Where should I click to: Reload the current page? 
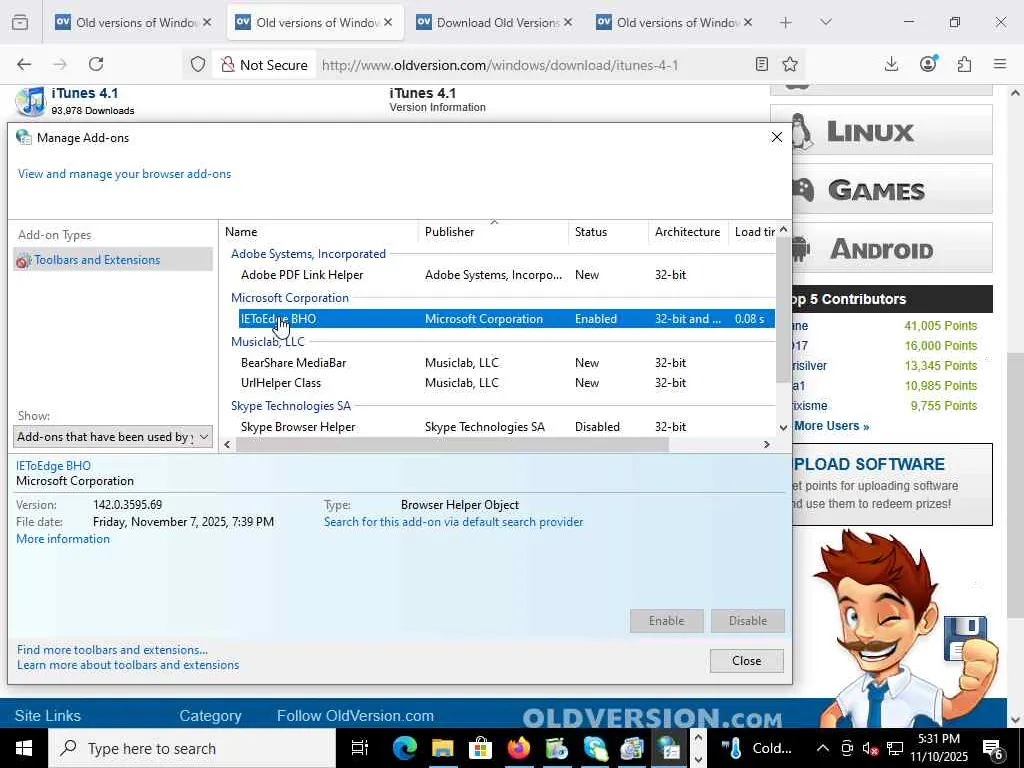coord(96,64)
